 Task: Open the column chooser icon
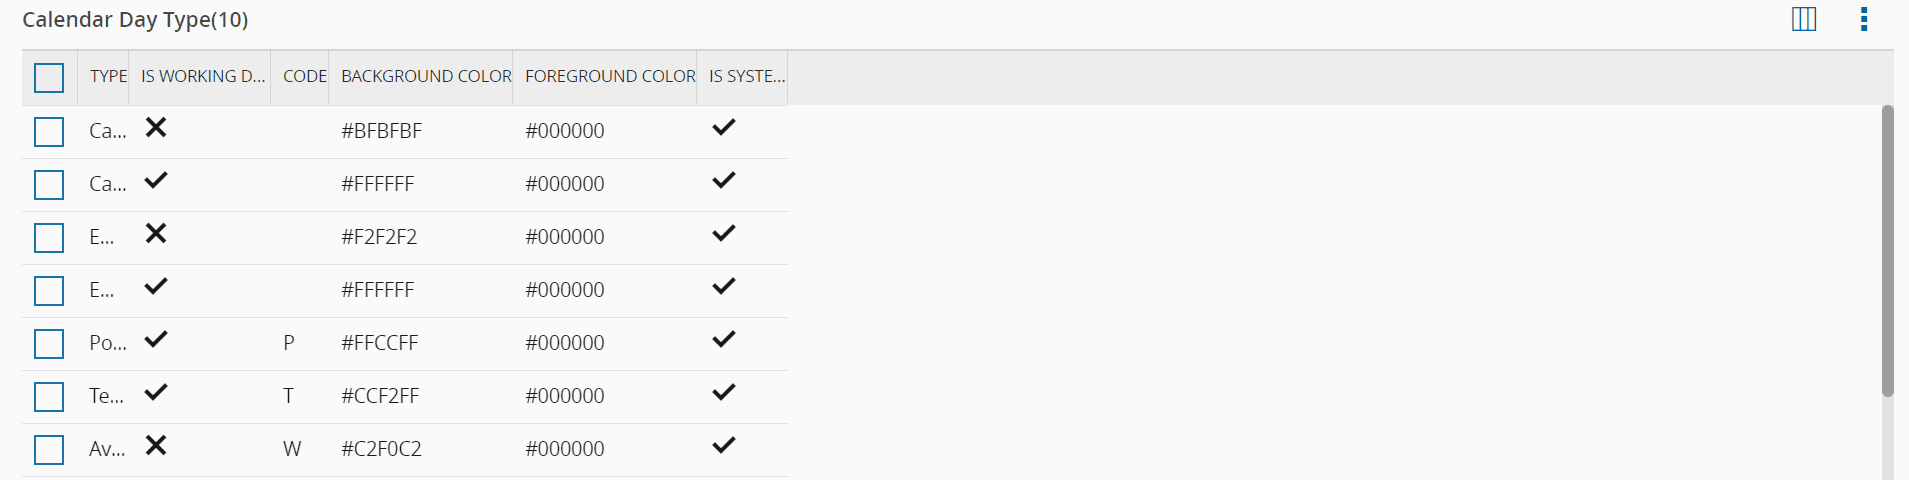pos(1803,20)
